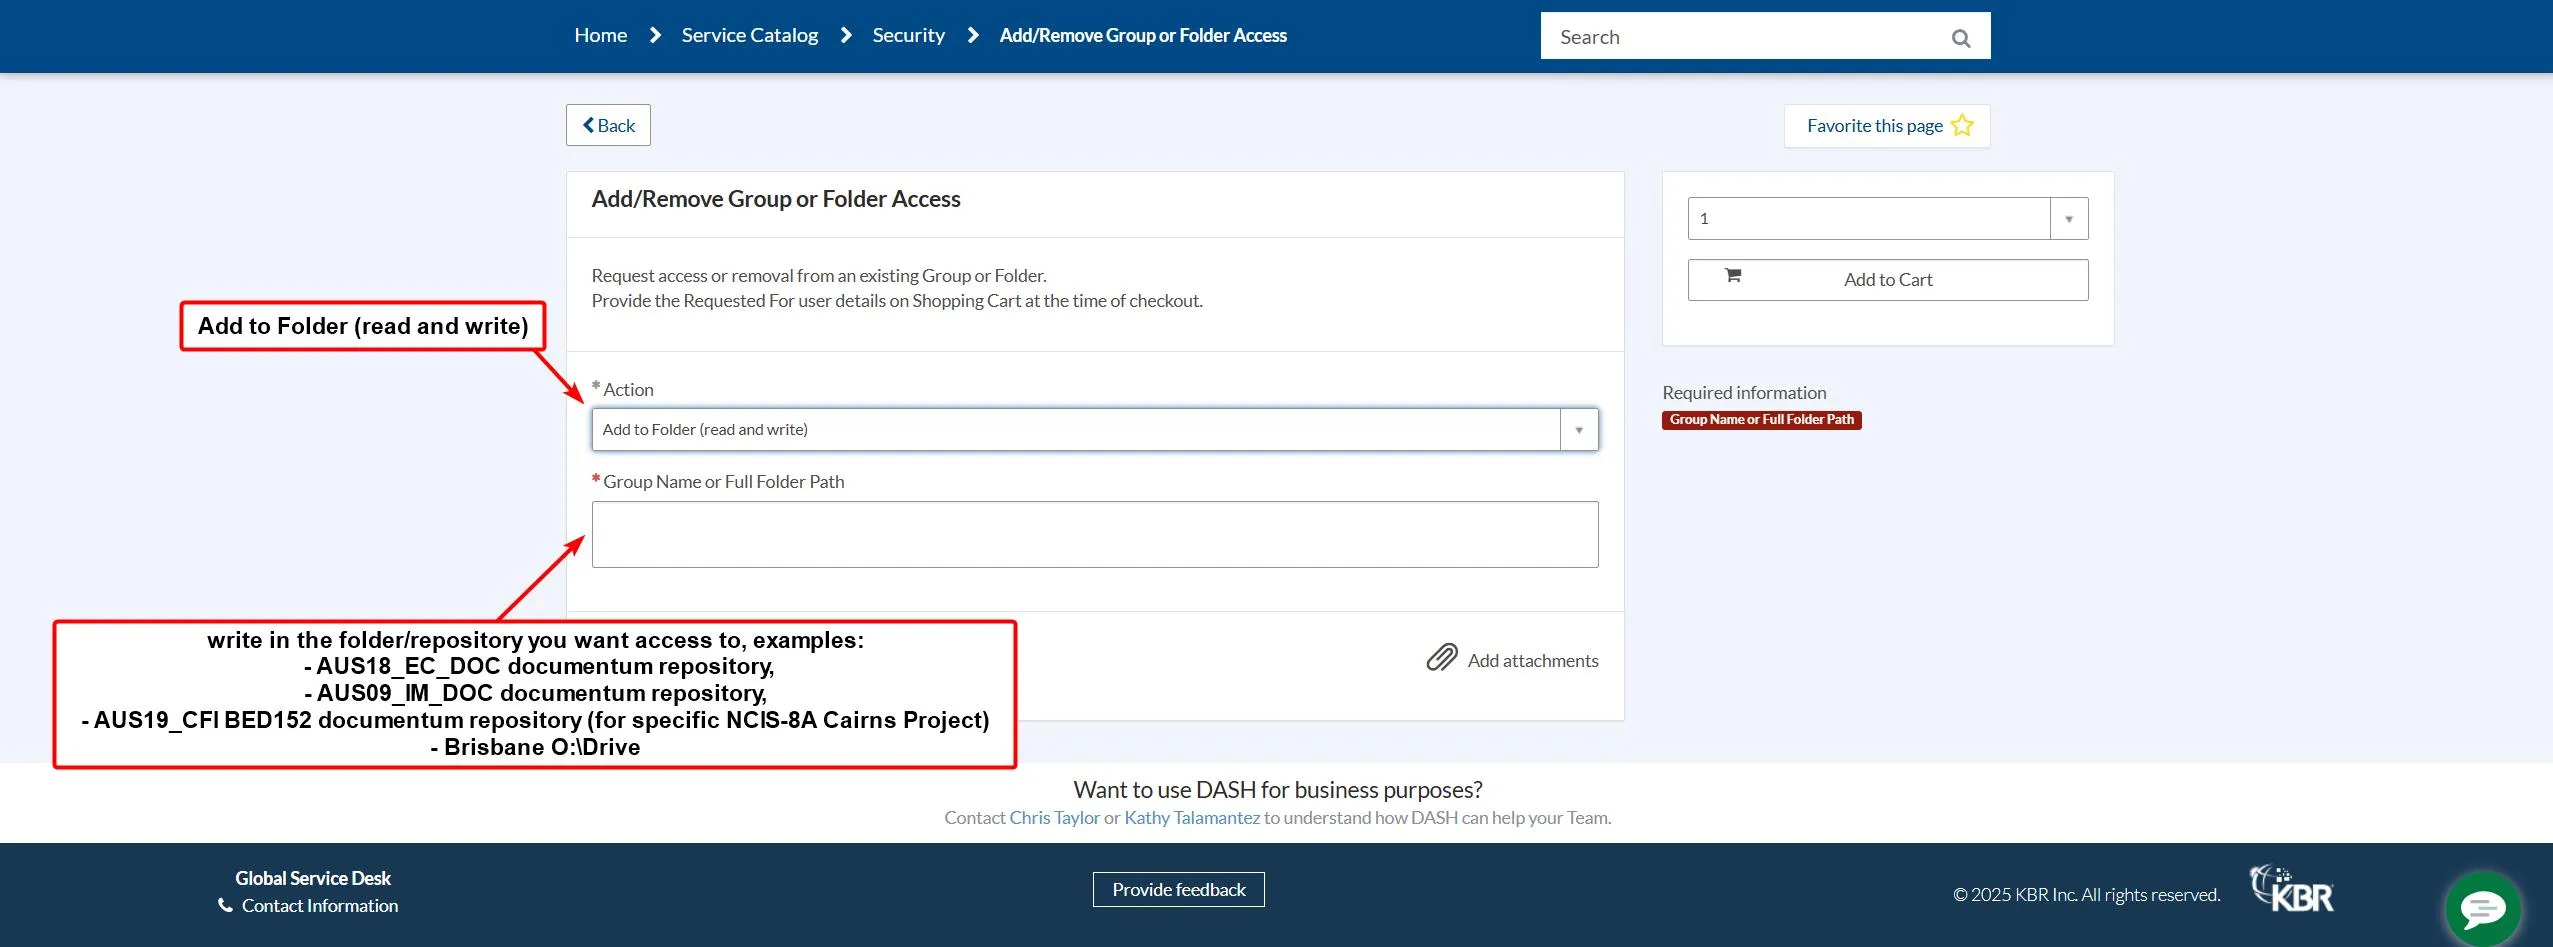Open the Kathy Talamantez contact link
Image resolution: width=2553 pixels, height=947 pixels.
(x=1191, y=817)
